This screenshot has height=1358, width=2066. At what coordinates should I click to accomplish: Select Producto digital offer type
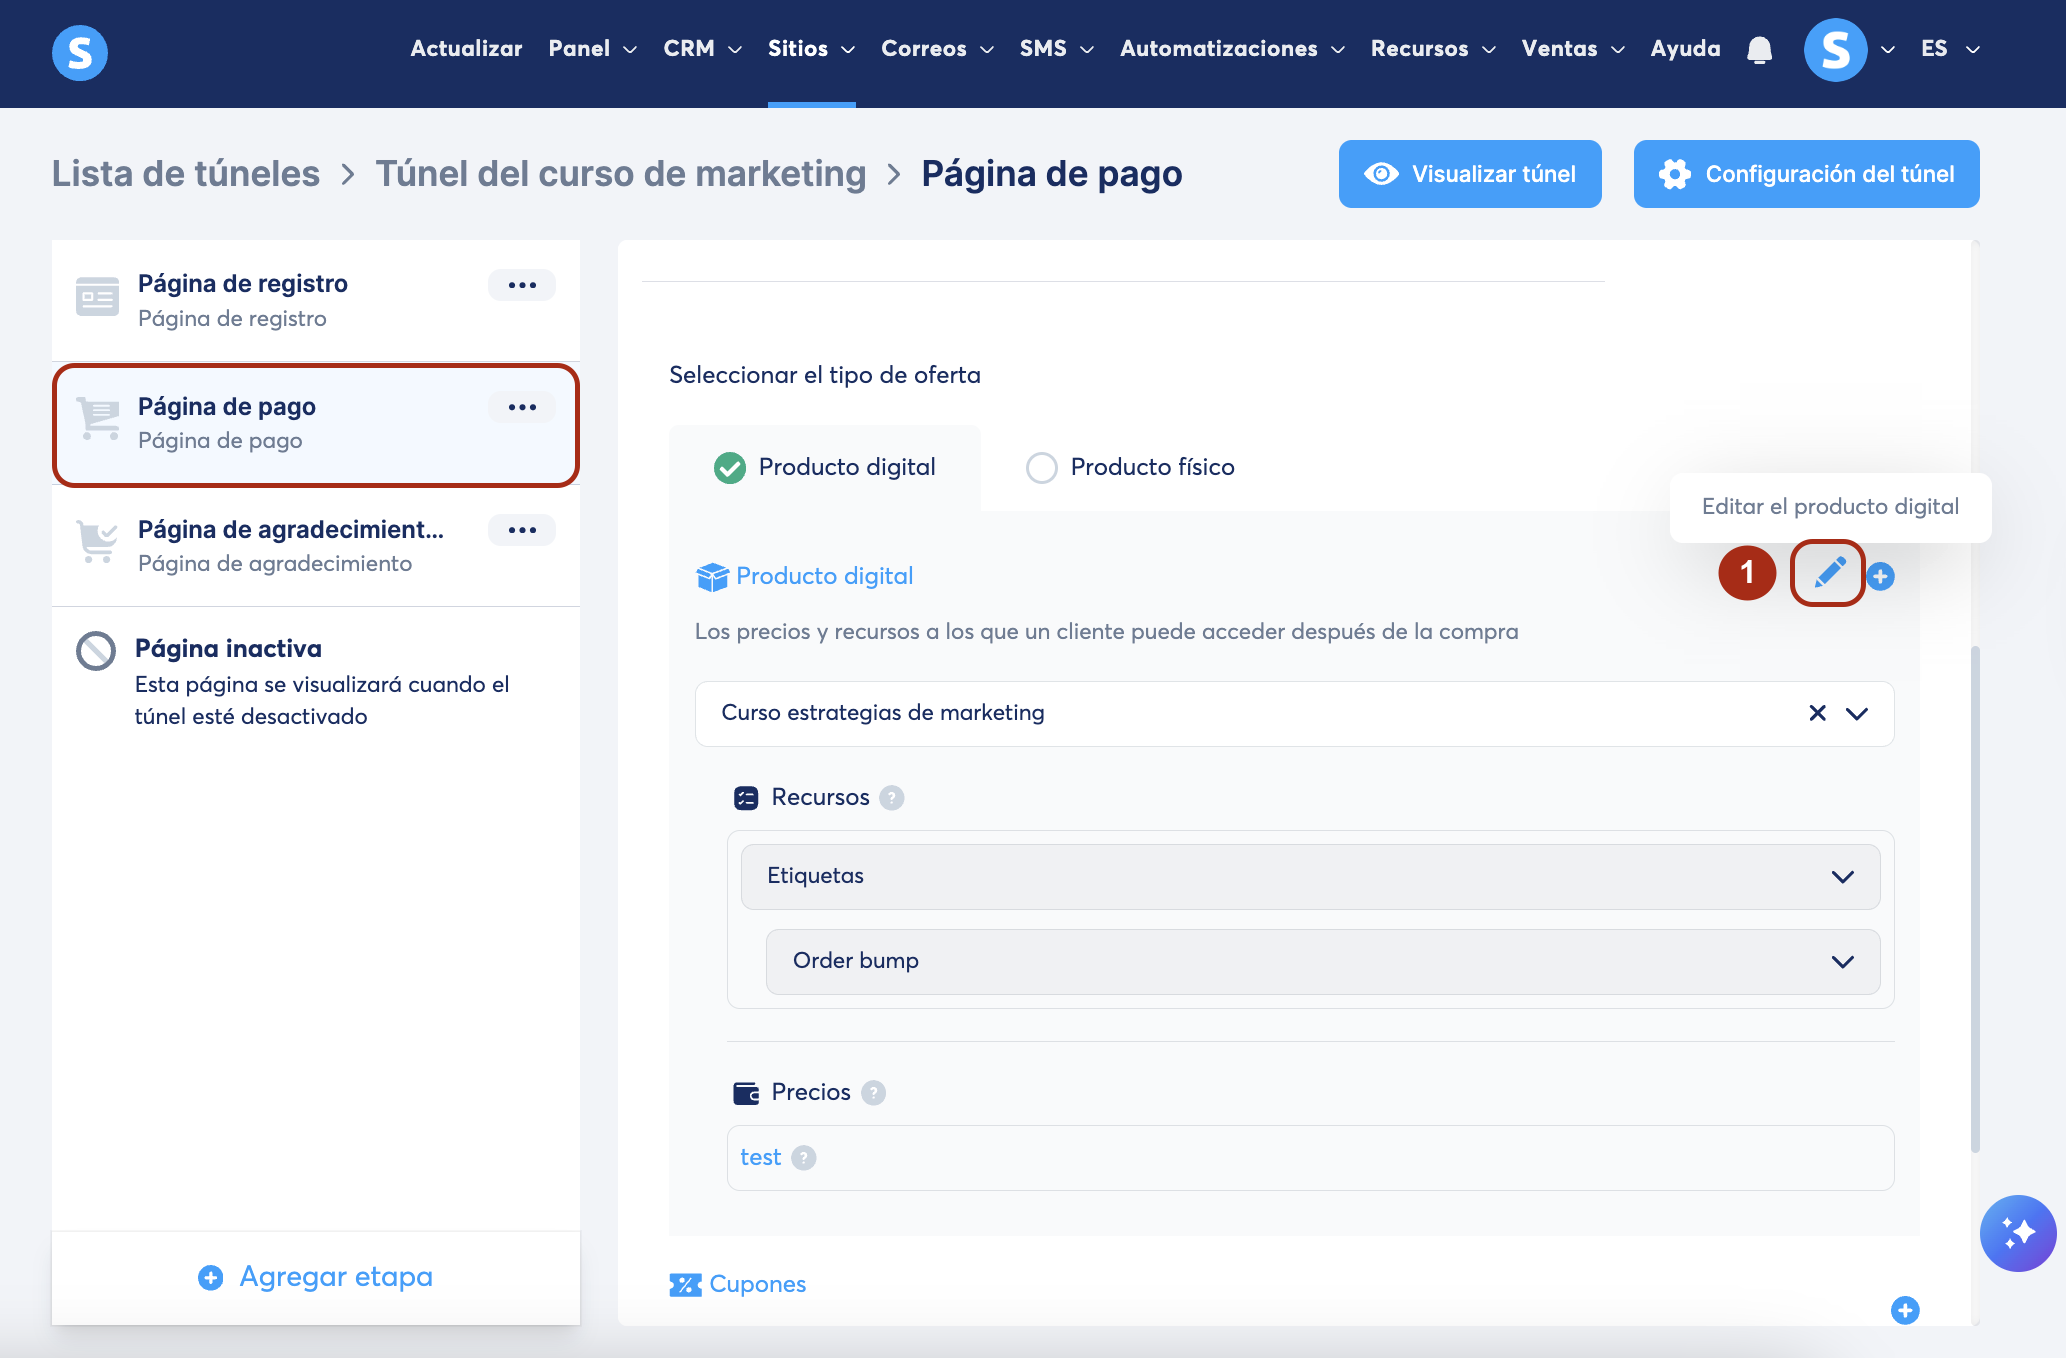pos(730,468)
